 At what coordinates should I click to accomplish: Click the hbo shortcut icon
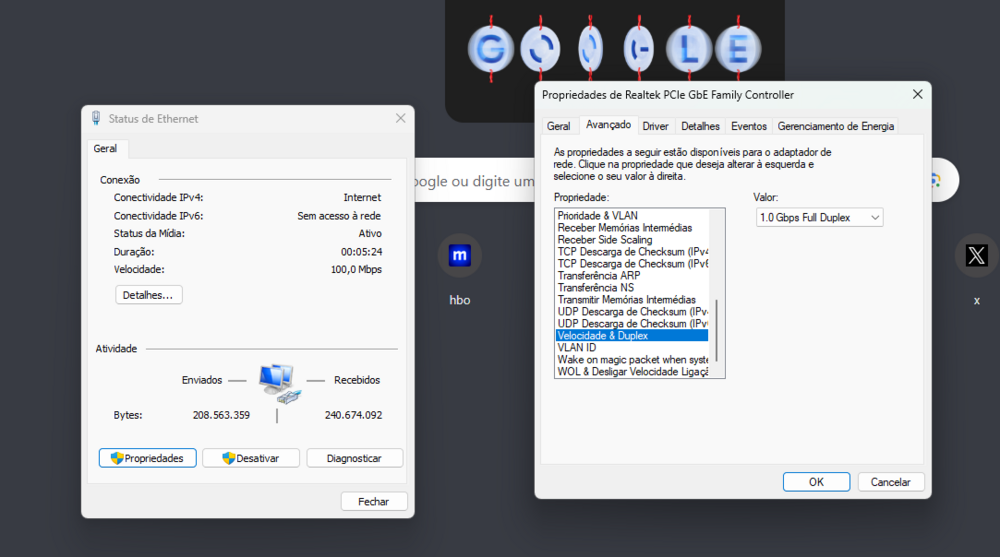pos(460,255)
